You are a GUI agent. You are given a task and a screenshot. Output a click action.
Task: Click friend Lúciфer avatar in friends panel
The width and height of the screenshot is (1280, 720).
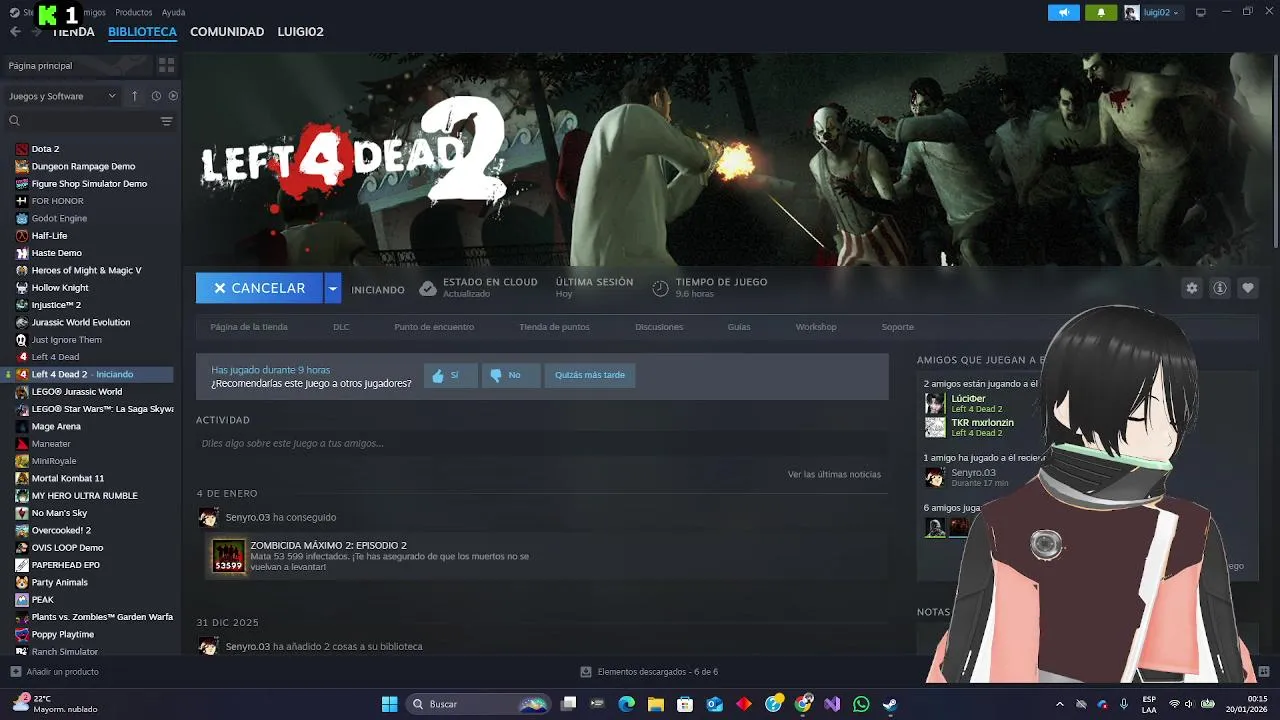(x=935, y=403)
